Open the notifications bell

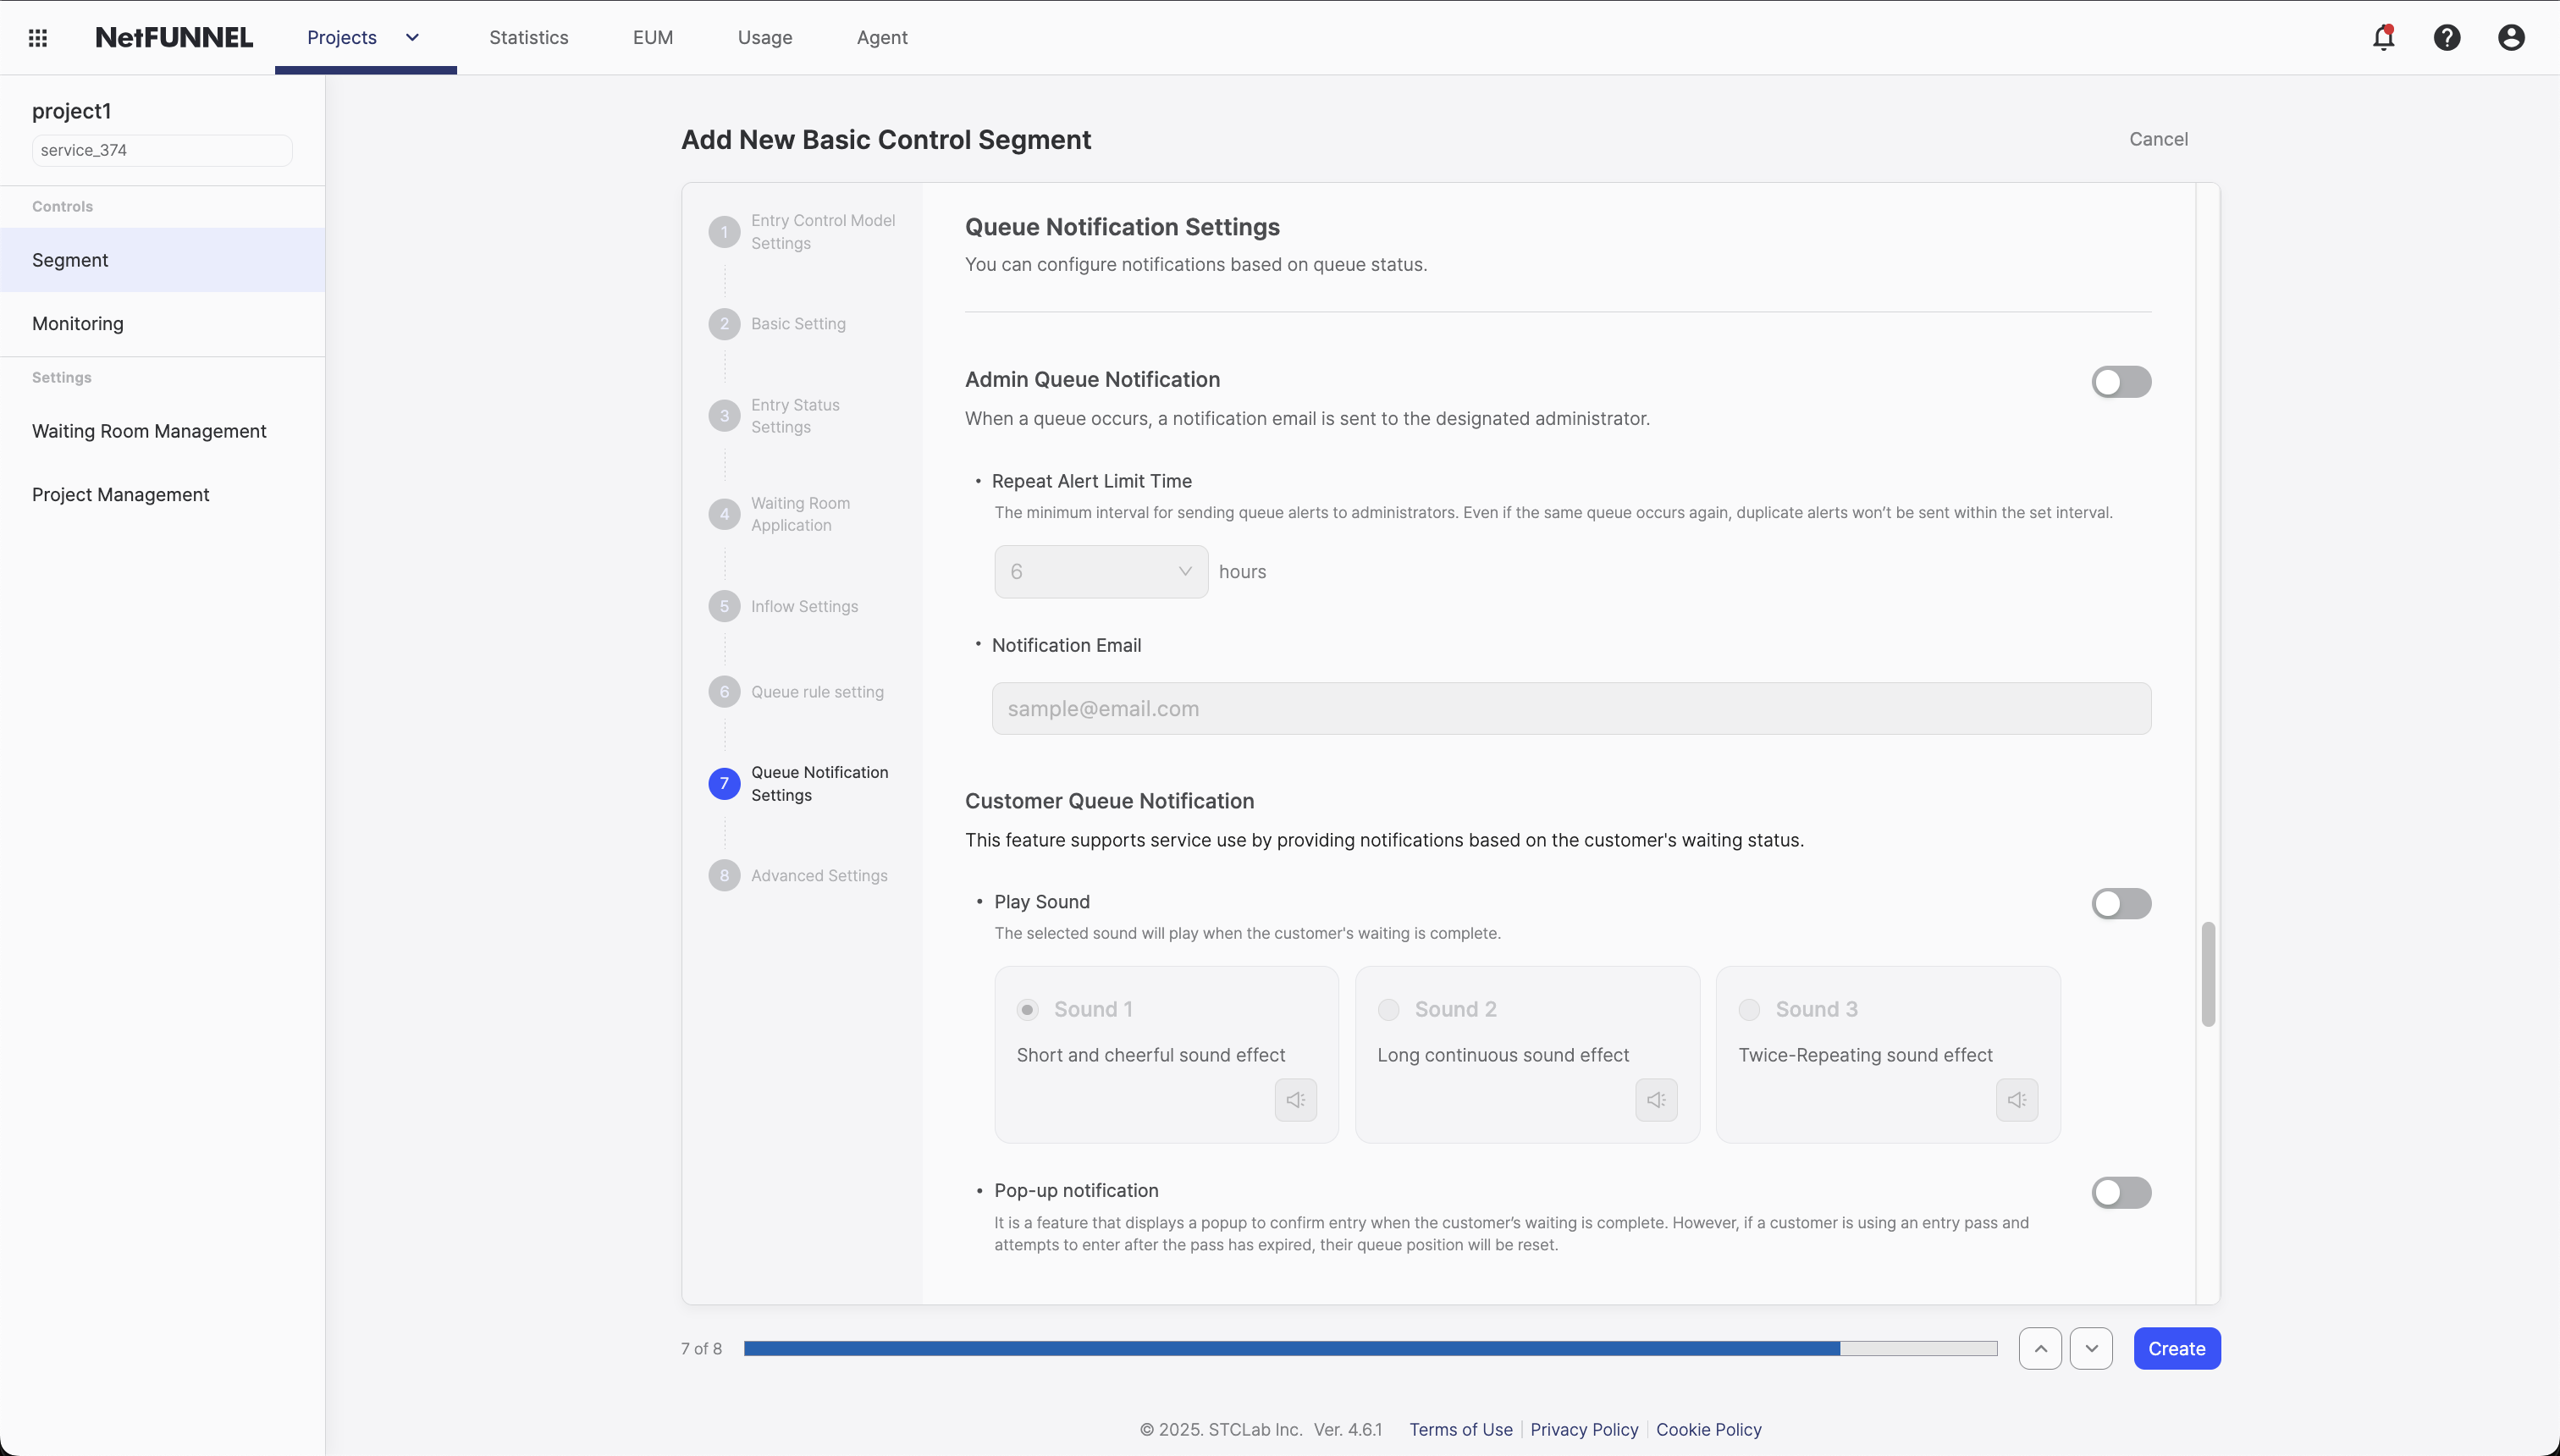[x=2383, y=38]
